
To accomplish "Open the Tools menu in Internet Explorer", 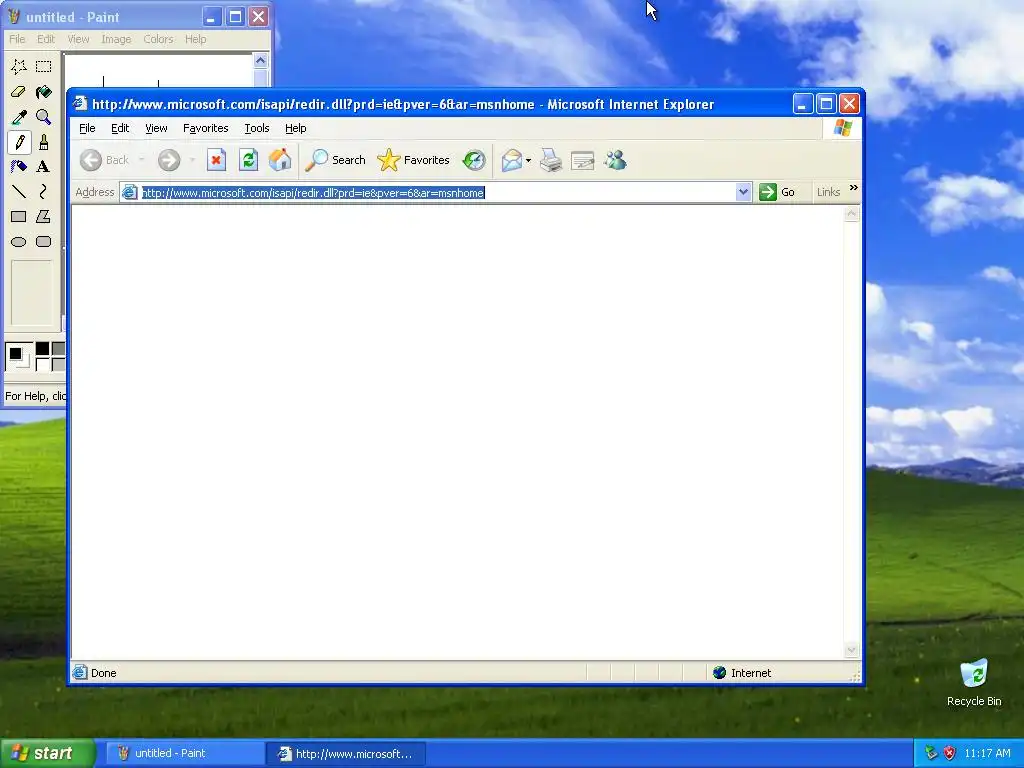I will [257, 128].
